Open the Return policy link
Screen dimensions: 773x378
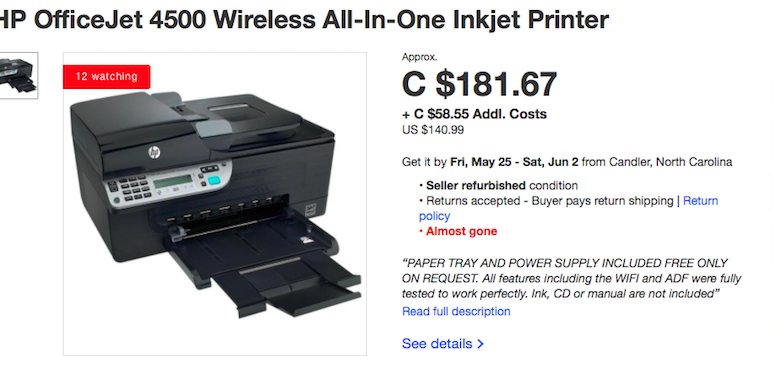(568, 208)
